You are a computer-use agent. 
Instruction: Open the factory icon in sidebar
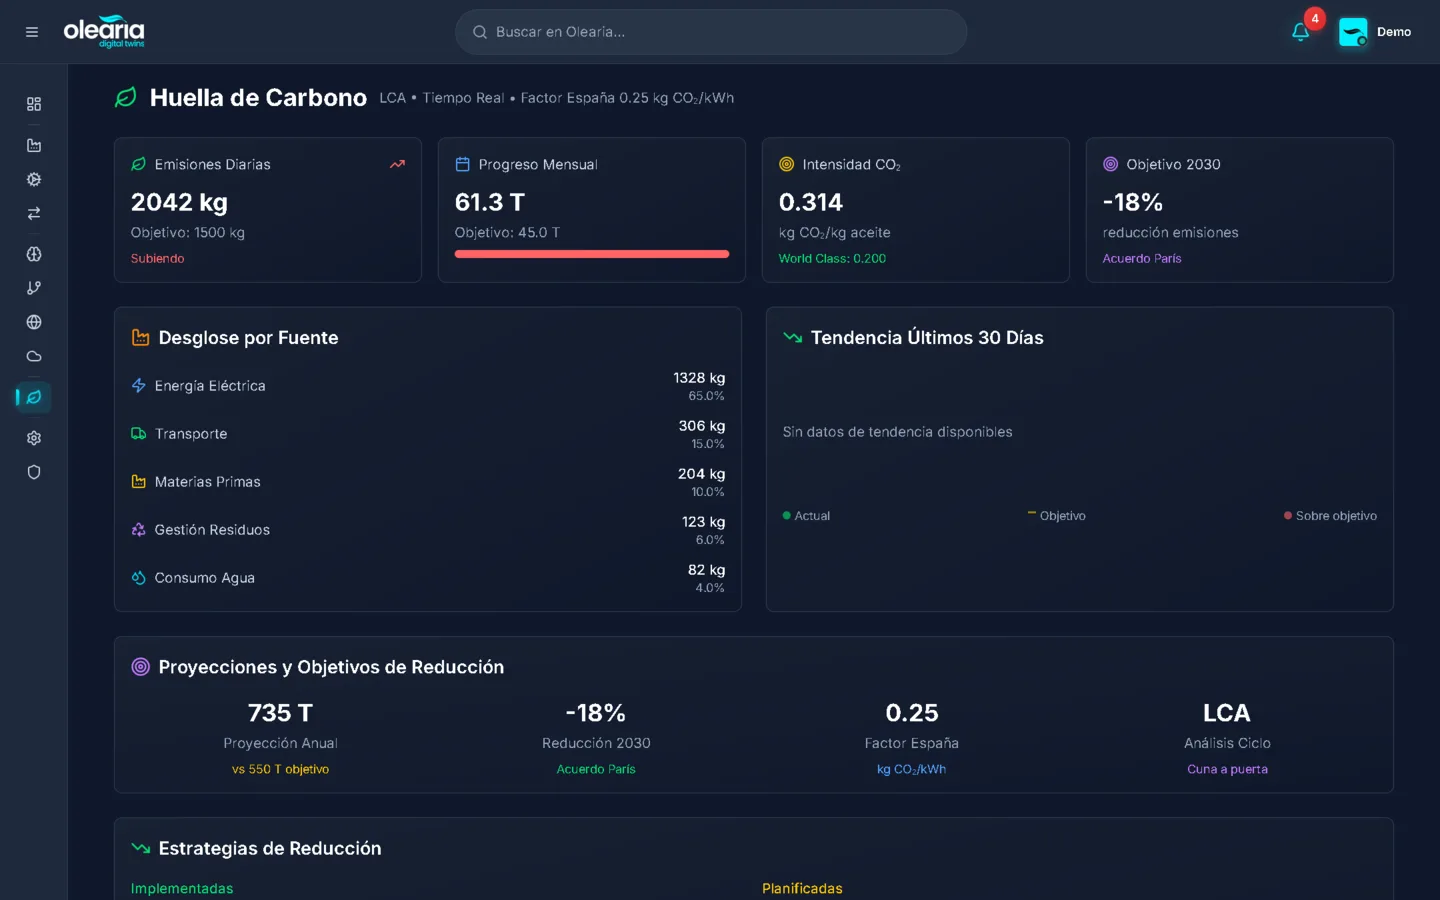(34, 146)
